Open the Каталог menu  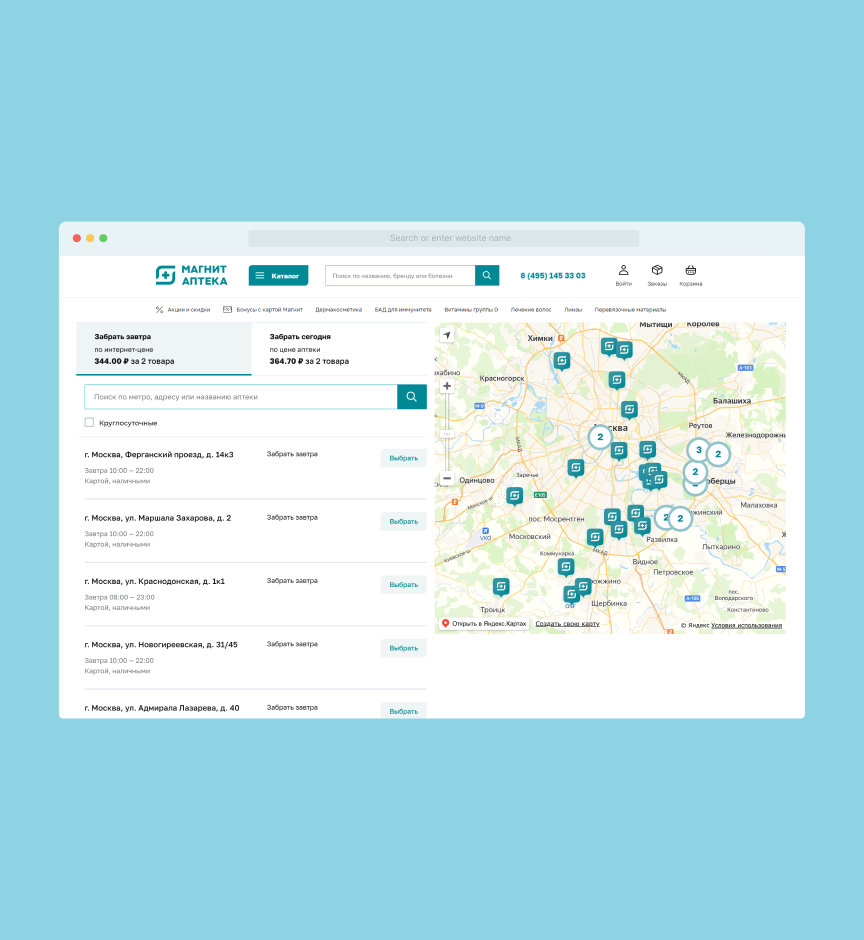tap(278, 275)
